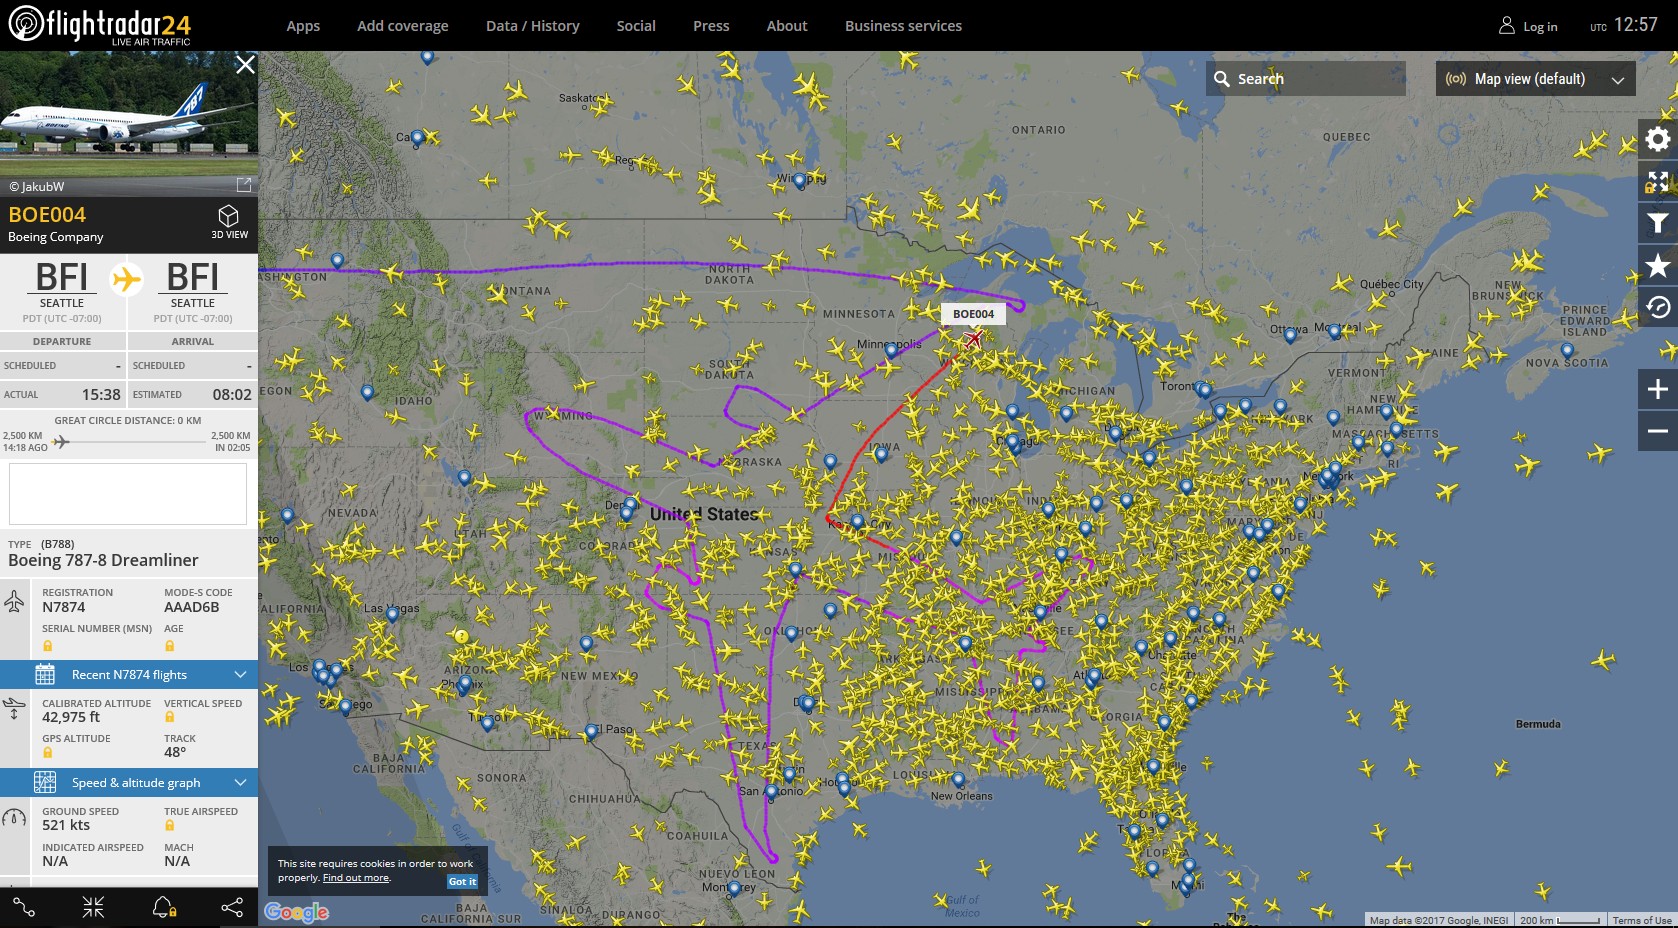Viewport: 1678px width, 928px height.
Task: Zoom in the map with plus button
Action: click(1657, 389)
